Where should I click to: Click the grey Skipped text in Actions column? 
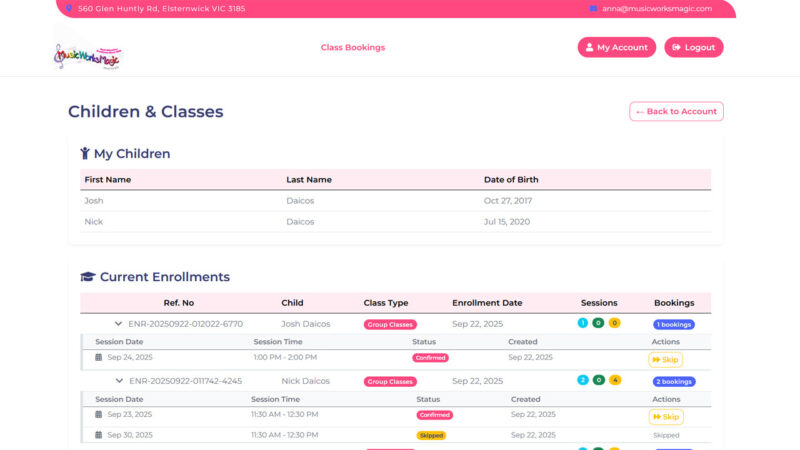[x=666, y=435]
